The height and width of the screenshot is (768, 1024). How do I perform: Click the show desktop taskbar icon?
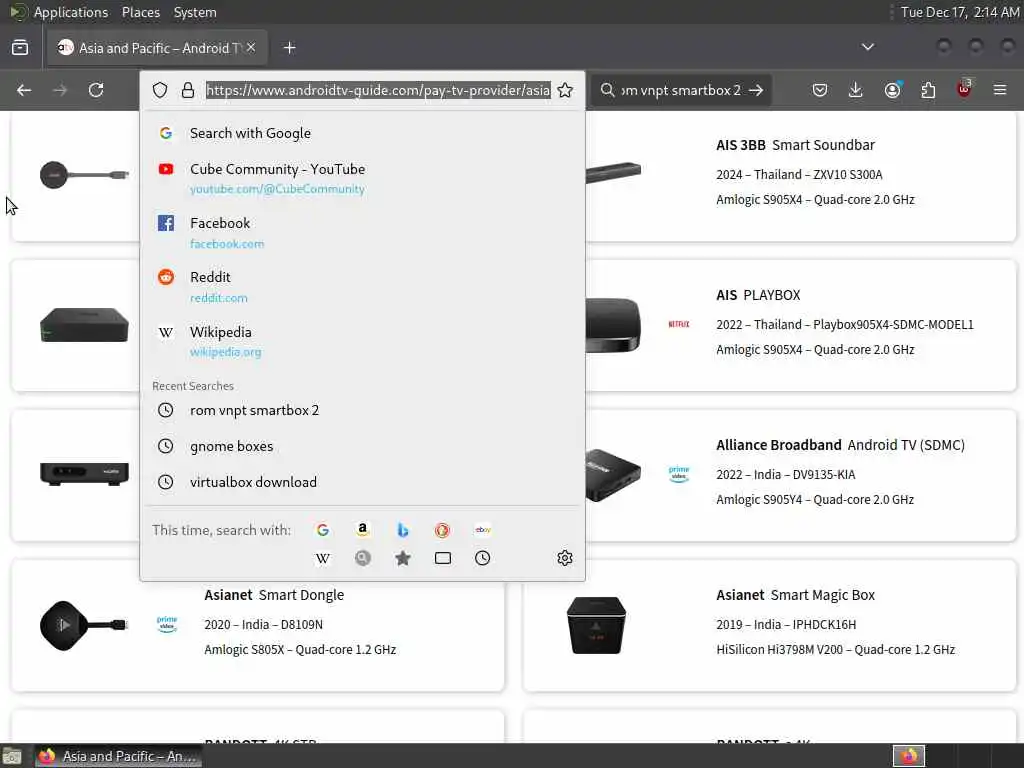pos(12,757)
